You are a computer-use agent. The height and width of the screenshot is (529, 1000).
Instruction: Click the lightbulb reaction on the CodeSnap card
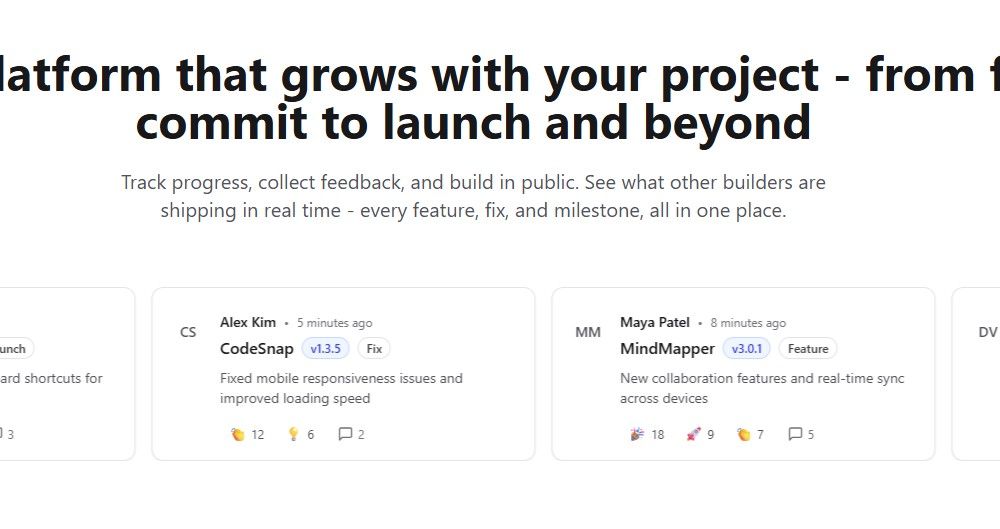pyautogui.click(x=294, y=434)
